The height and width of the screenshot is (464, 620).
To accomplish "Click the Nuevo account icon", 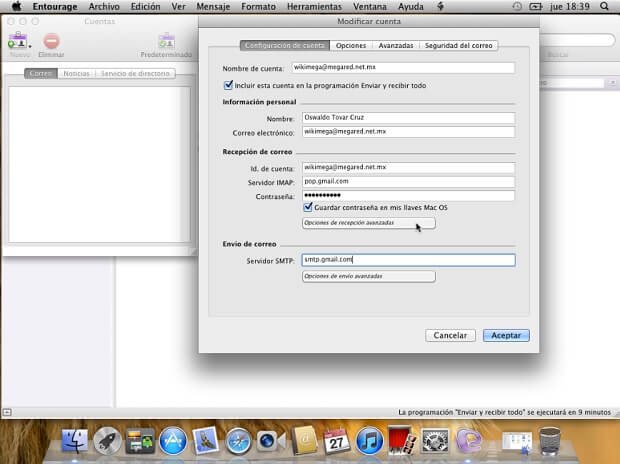I will point(15,41).
